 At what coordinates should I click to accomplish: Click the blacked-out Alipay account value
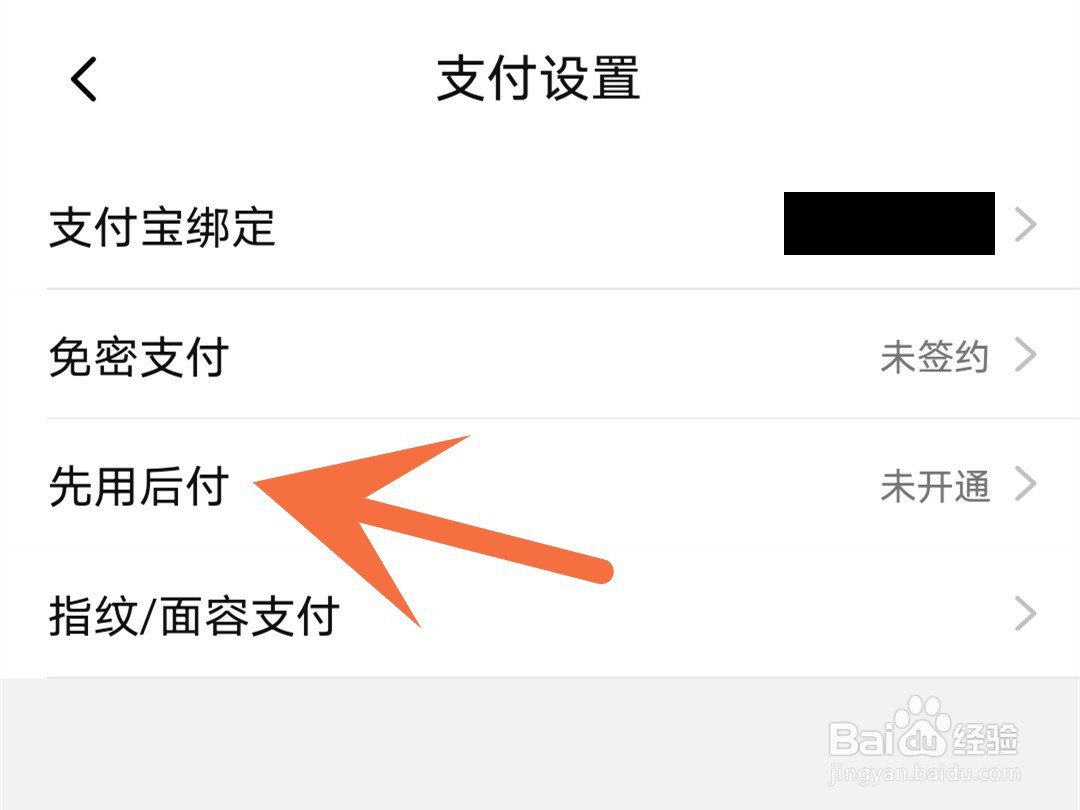pos(889,223)
